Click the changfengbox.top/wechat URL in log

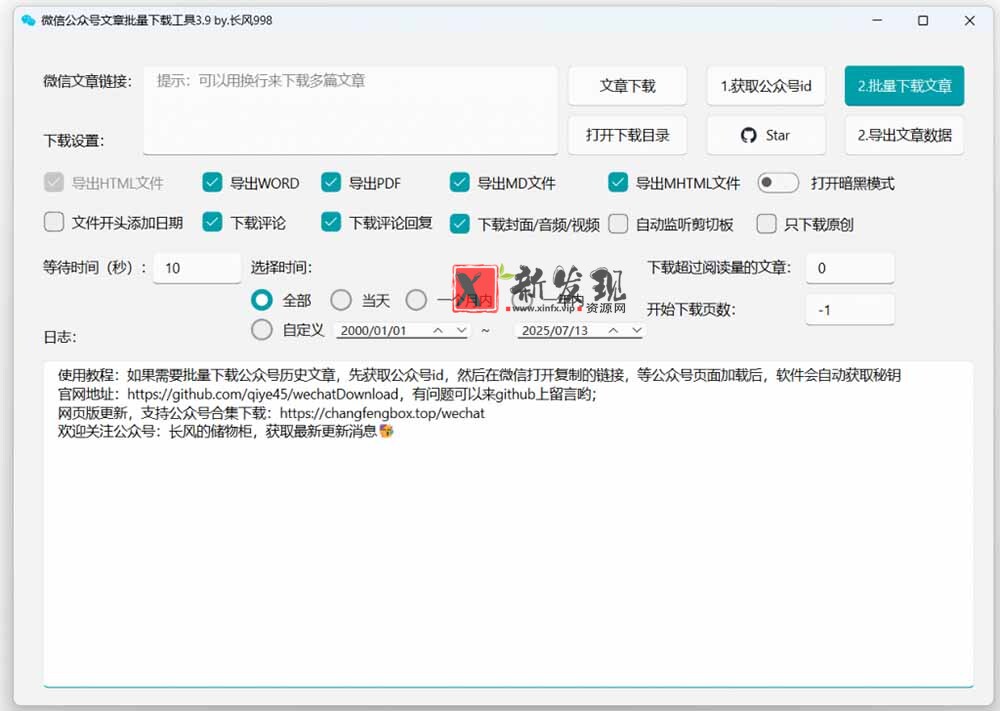(x=382, y=413)
